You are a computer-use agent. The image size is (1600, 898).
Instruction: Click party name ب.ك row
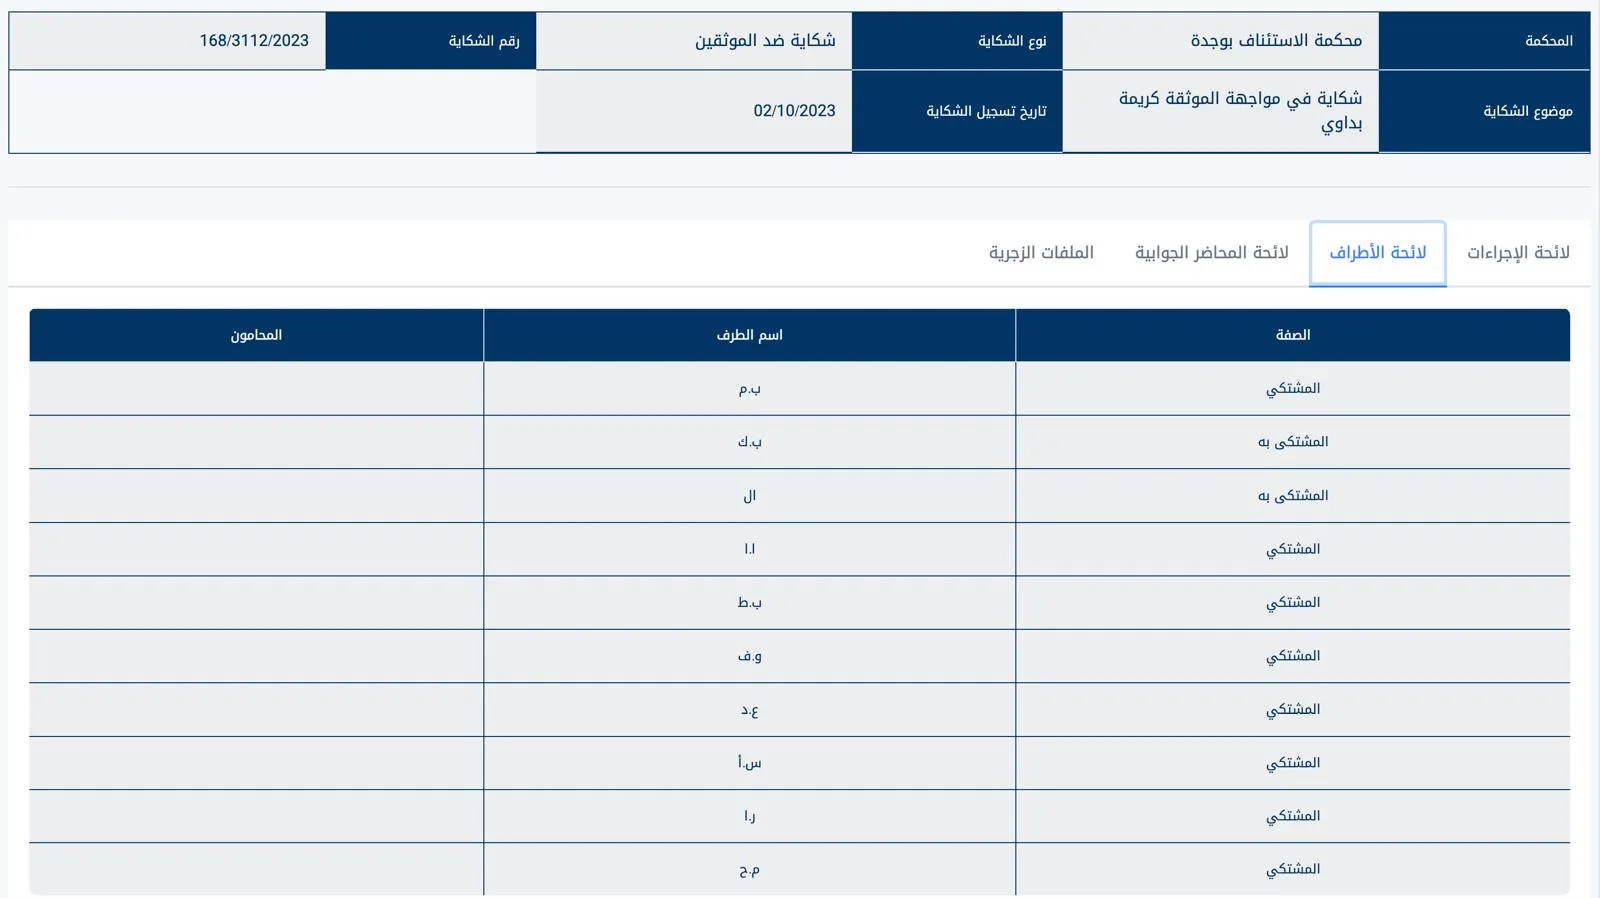(x=749, y=442)
